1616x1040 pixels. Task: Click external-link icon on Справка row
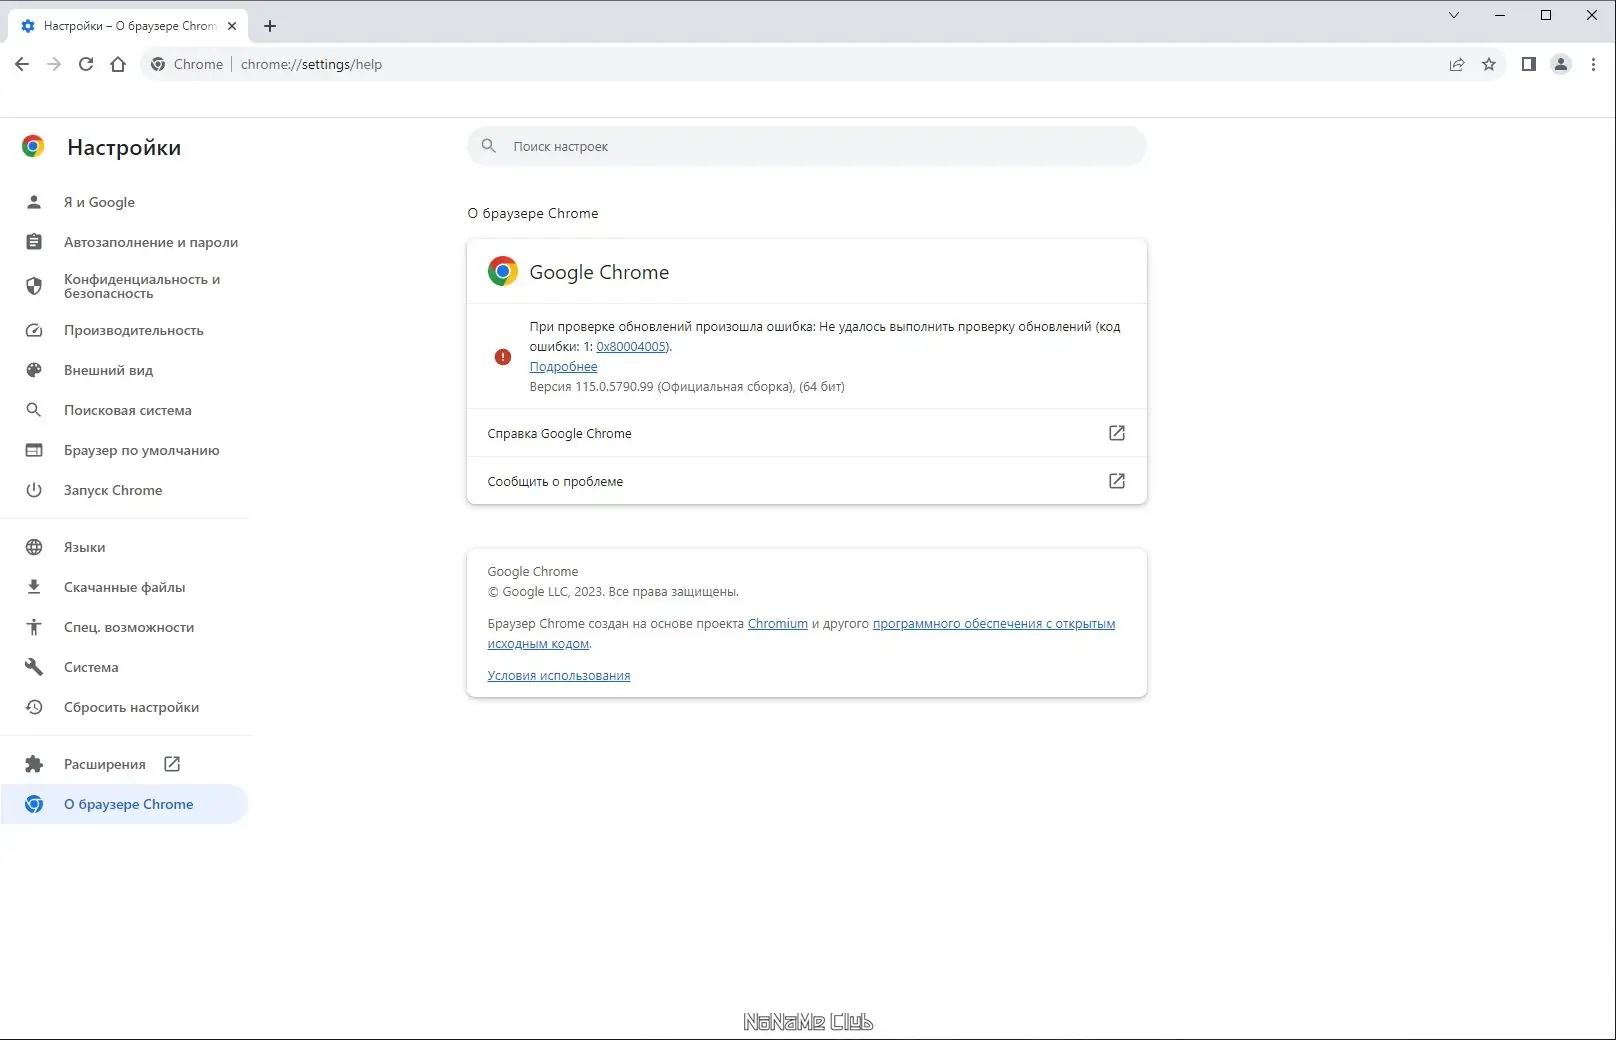coord(1117,433)
